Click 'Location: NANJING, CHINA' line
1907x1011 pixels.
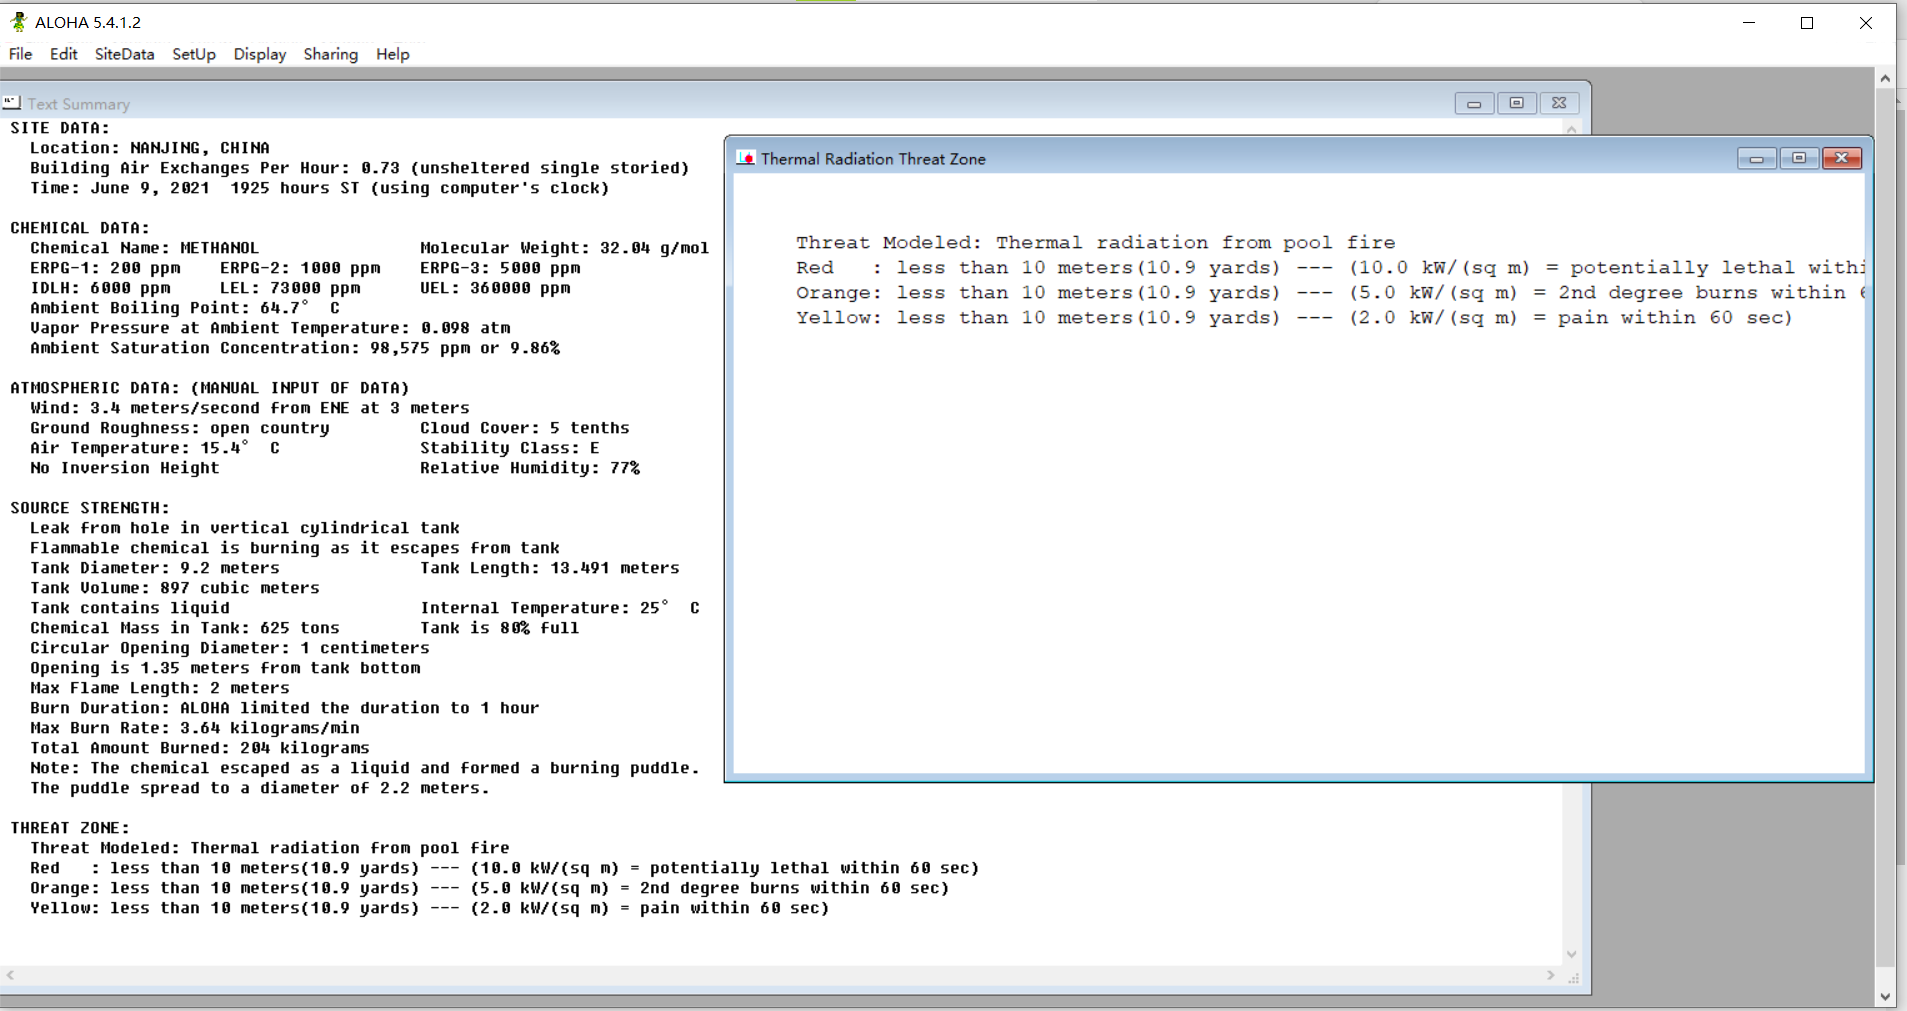click(x=150, y=148)
